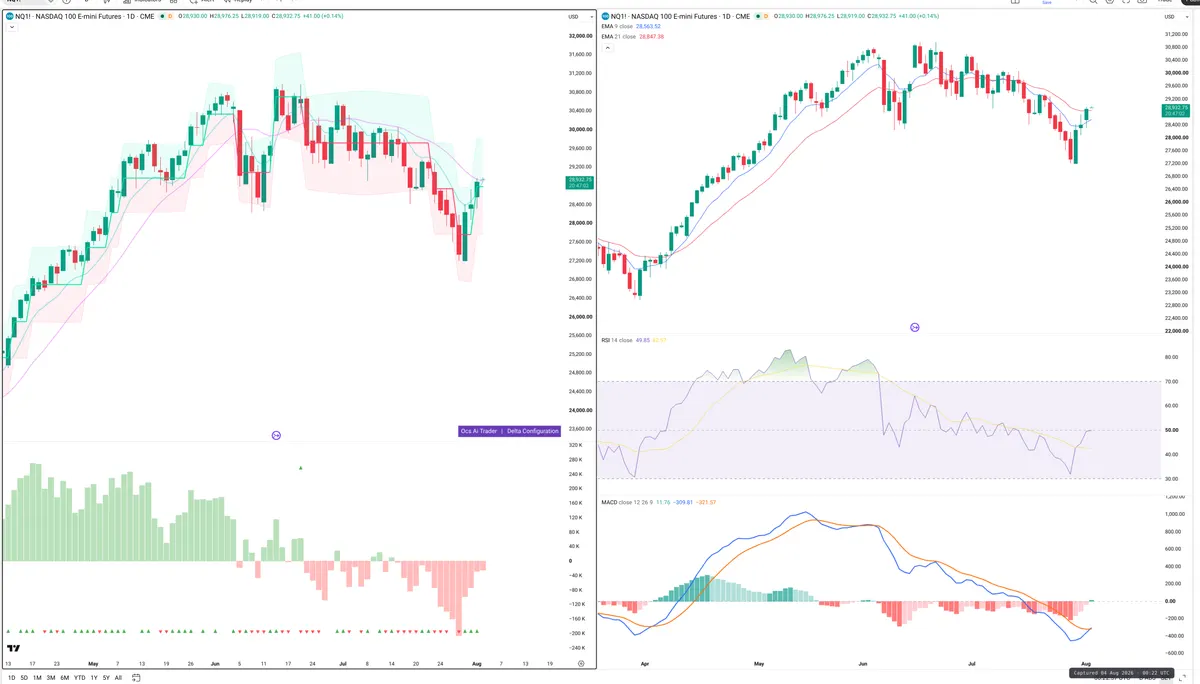Click the purple event marker on right chart
The width and height of the screenshot is (1200, 684).
(x=914, y=327)
